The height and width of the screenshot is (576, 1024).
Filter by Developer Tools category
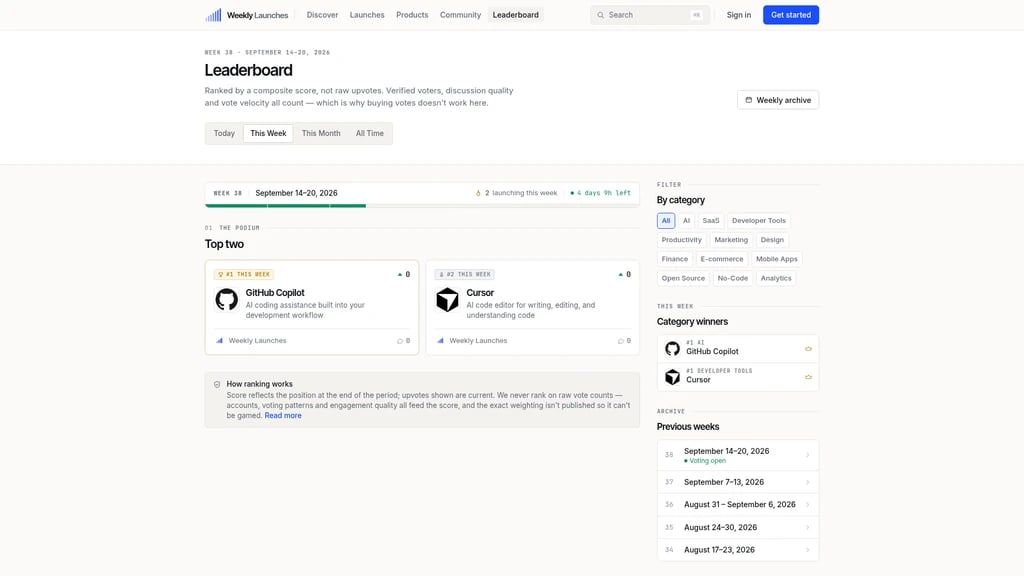[x=758, y=221]
